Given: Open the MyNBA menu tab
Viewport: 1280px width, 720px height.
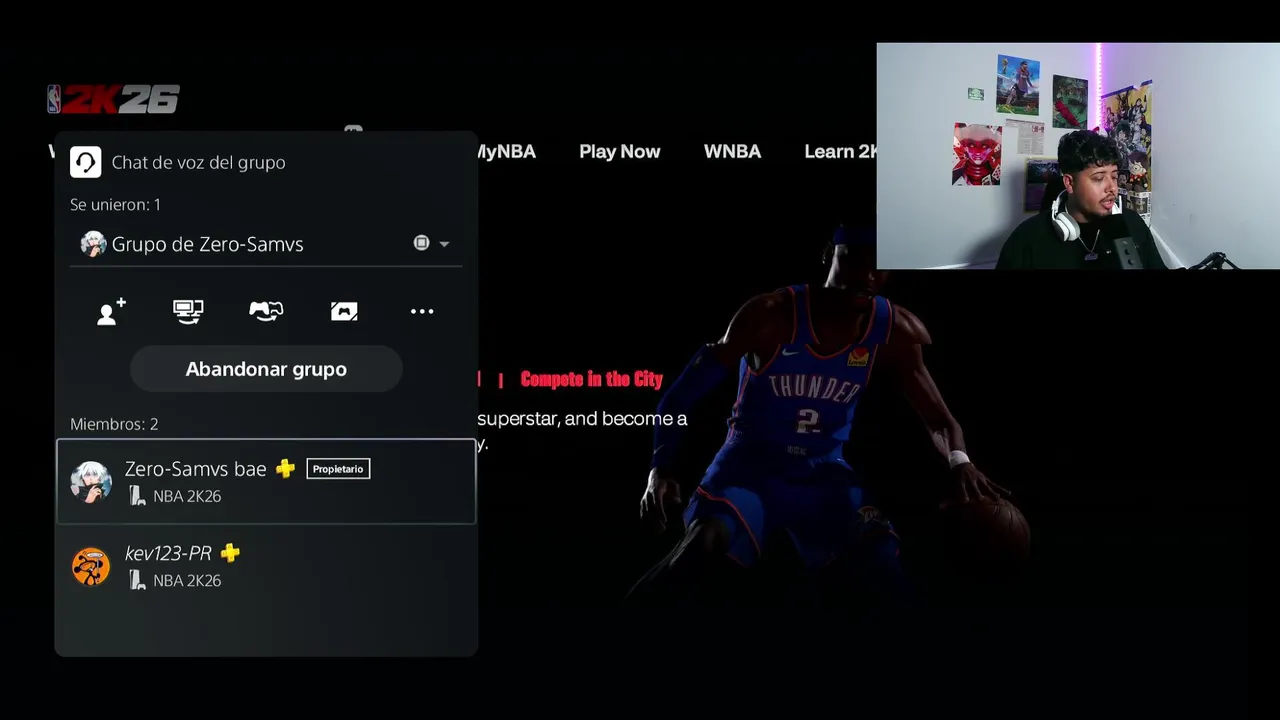Looking at the screenshot, I should click(506, 151).
